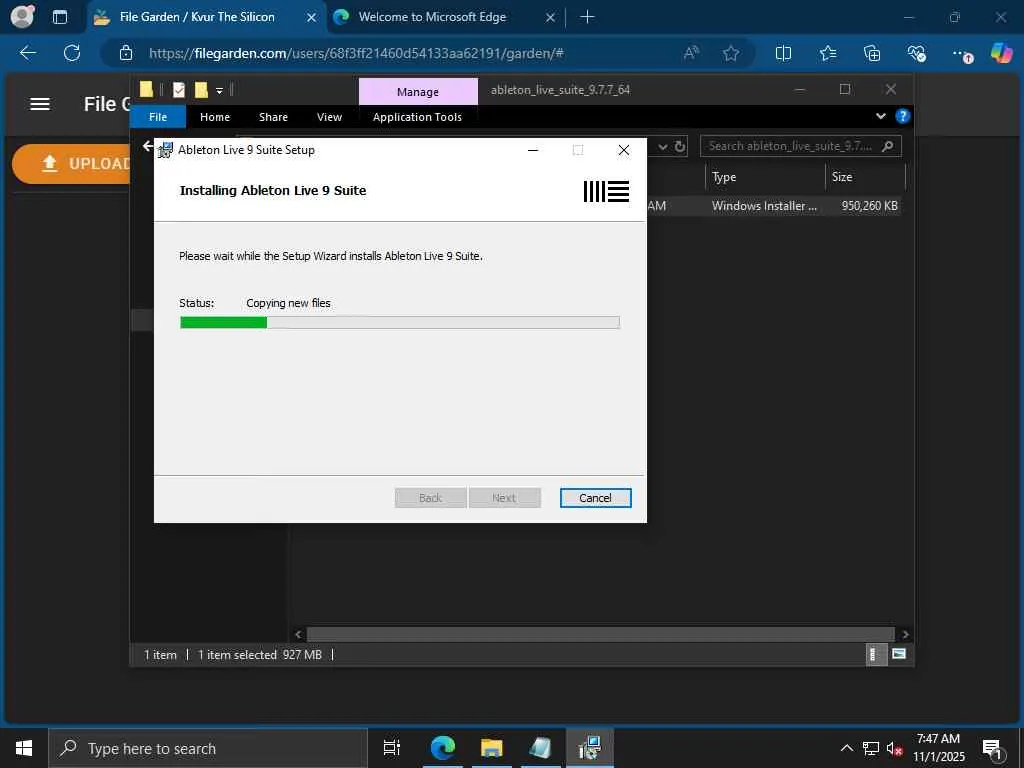This screenshot has height=768, width=1024.
Task: Click the Ableton Live 9 Suite Setup title icon
Action: tap(165, 150)
